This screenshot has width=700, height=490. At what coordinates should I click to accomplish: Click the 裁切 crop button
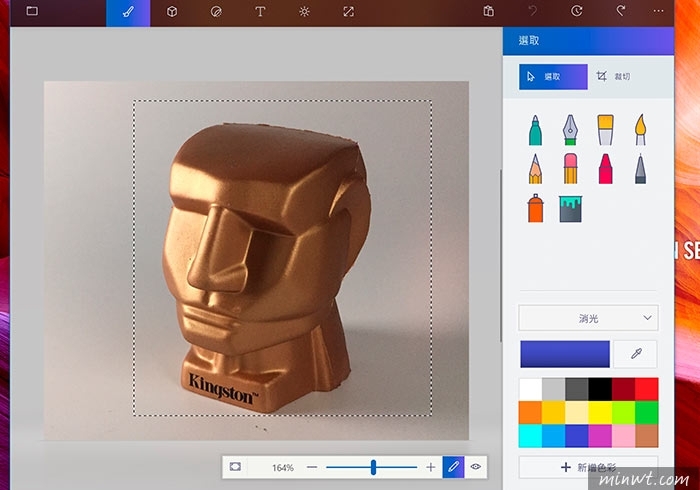click(x=613, y=77)
